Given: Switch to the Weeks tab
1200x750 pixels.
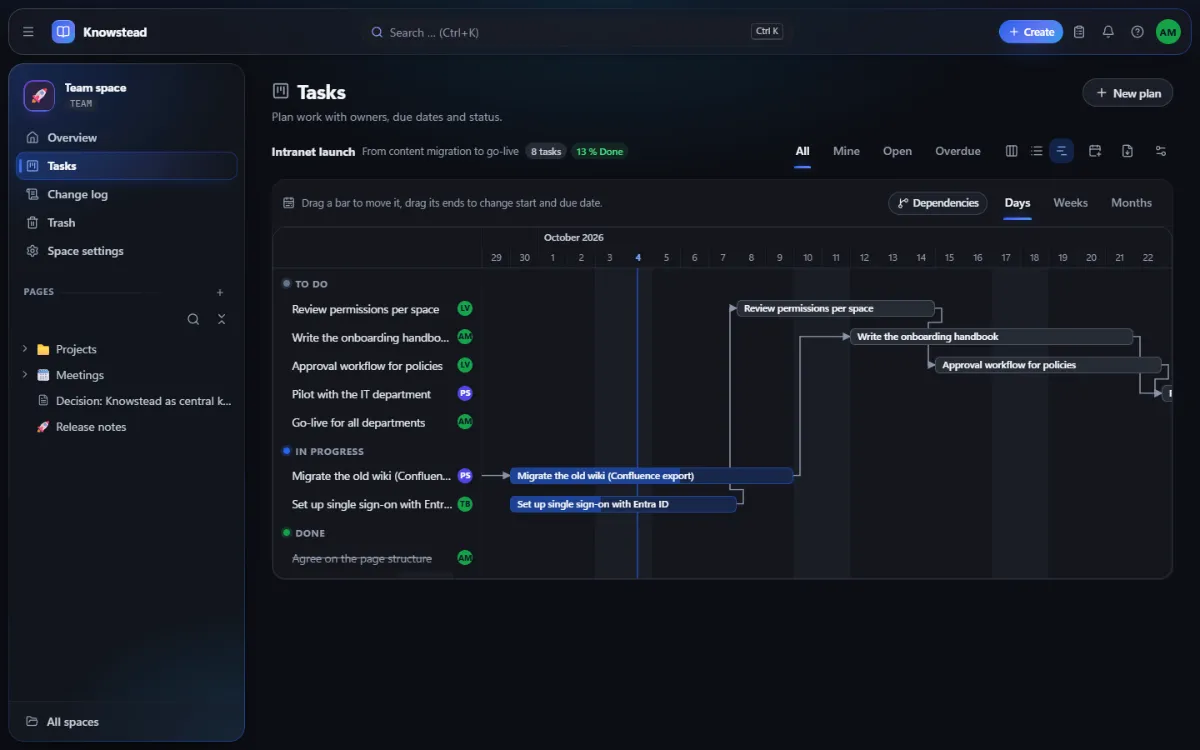Looking at the screenshot, I should click(x=1070, y=203).
